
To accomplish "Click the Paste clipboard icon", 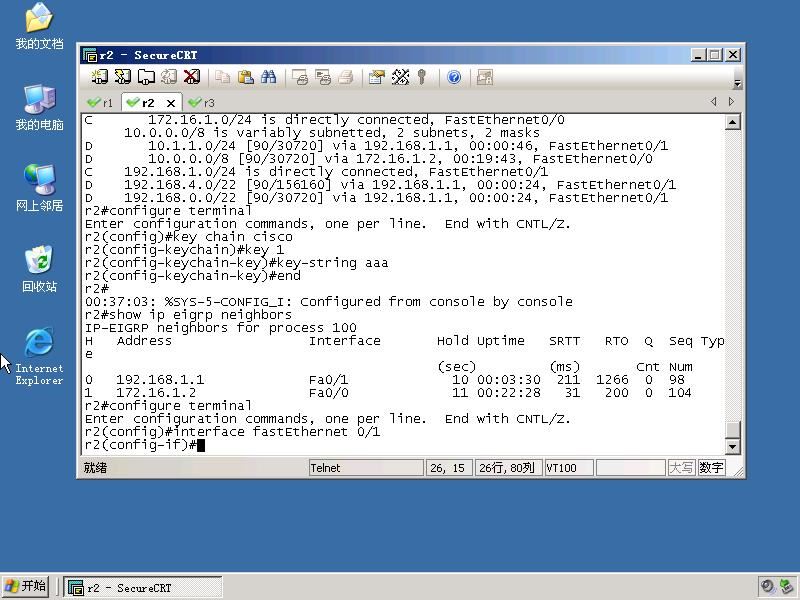I will [245, 77].
